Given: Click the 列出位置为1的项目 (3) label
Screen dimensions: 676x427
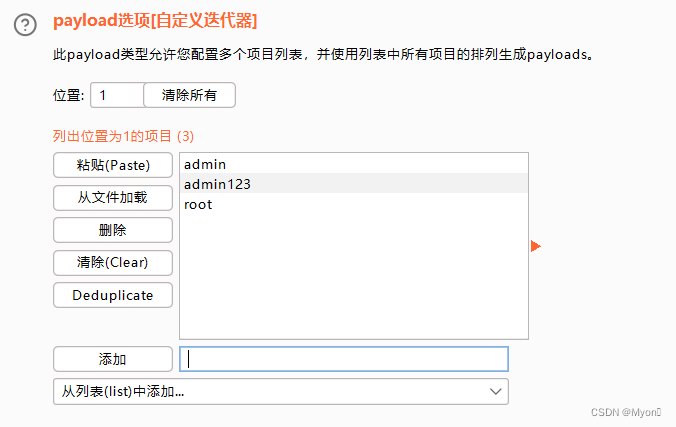Looking at the screenshot, I should [123, 136].
